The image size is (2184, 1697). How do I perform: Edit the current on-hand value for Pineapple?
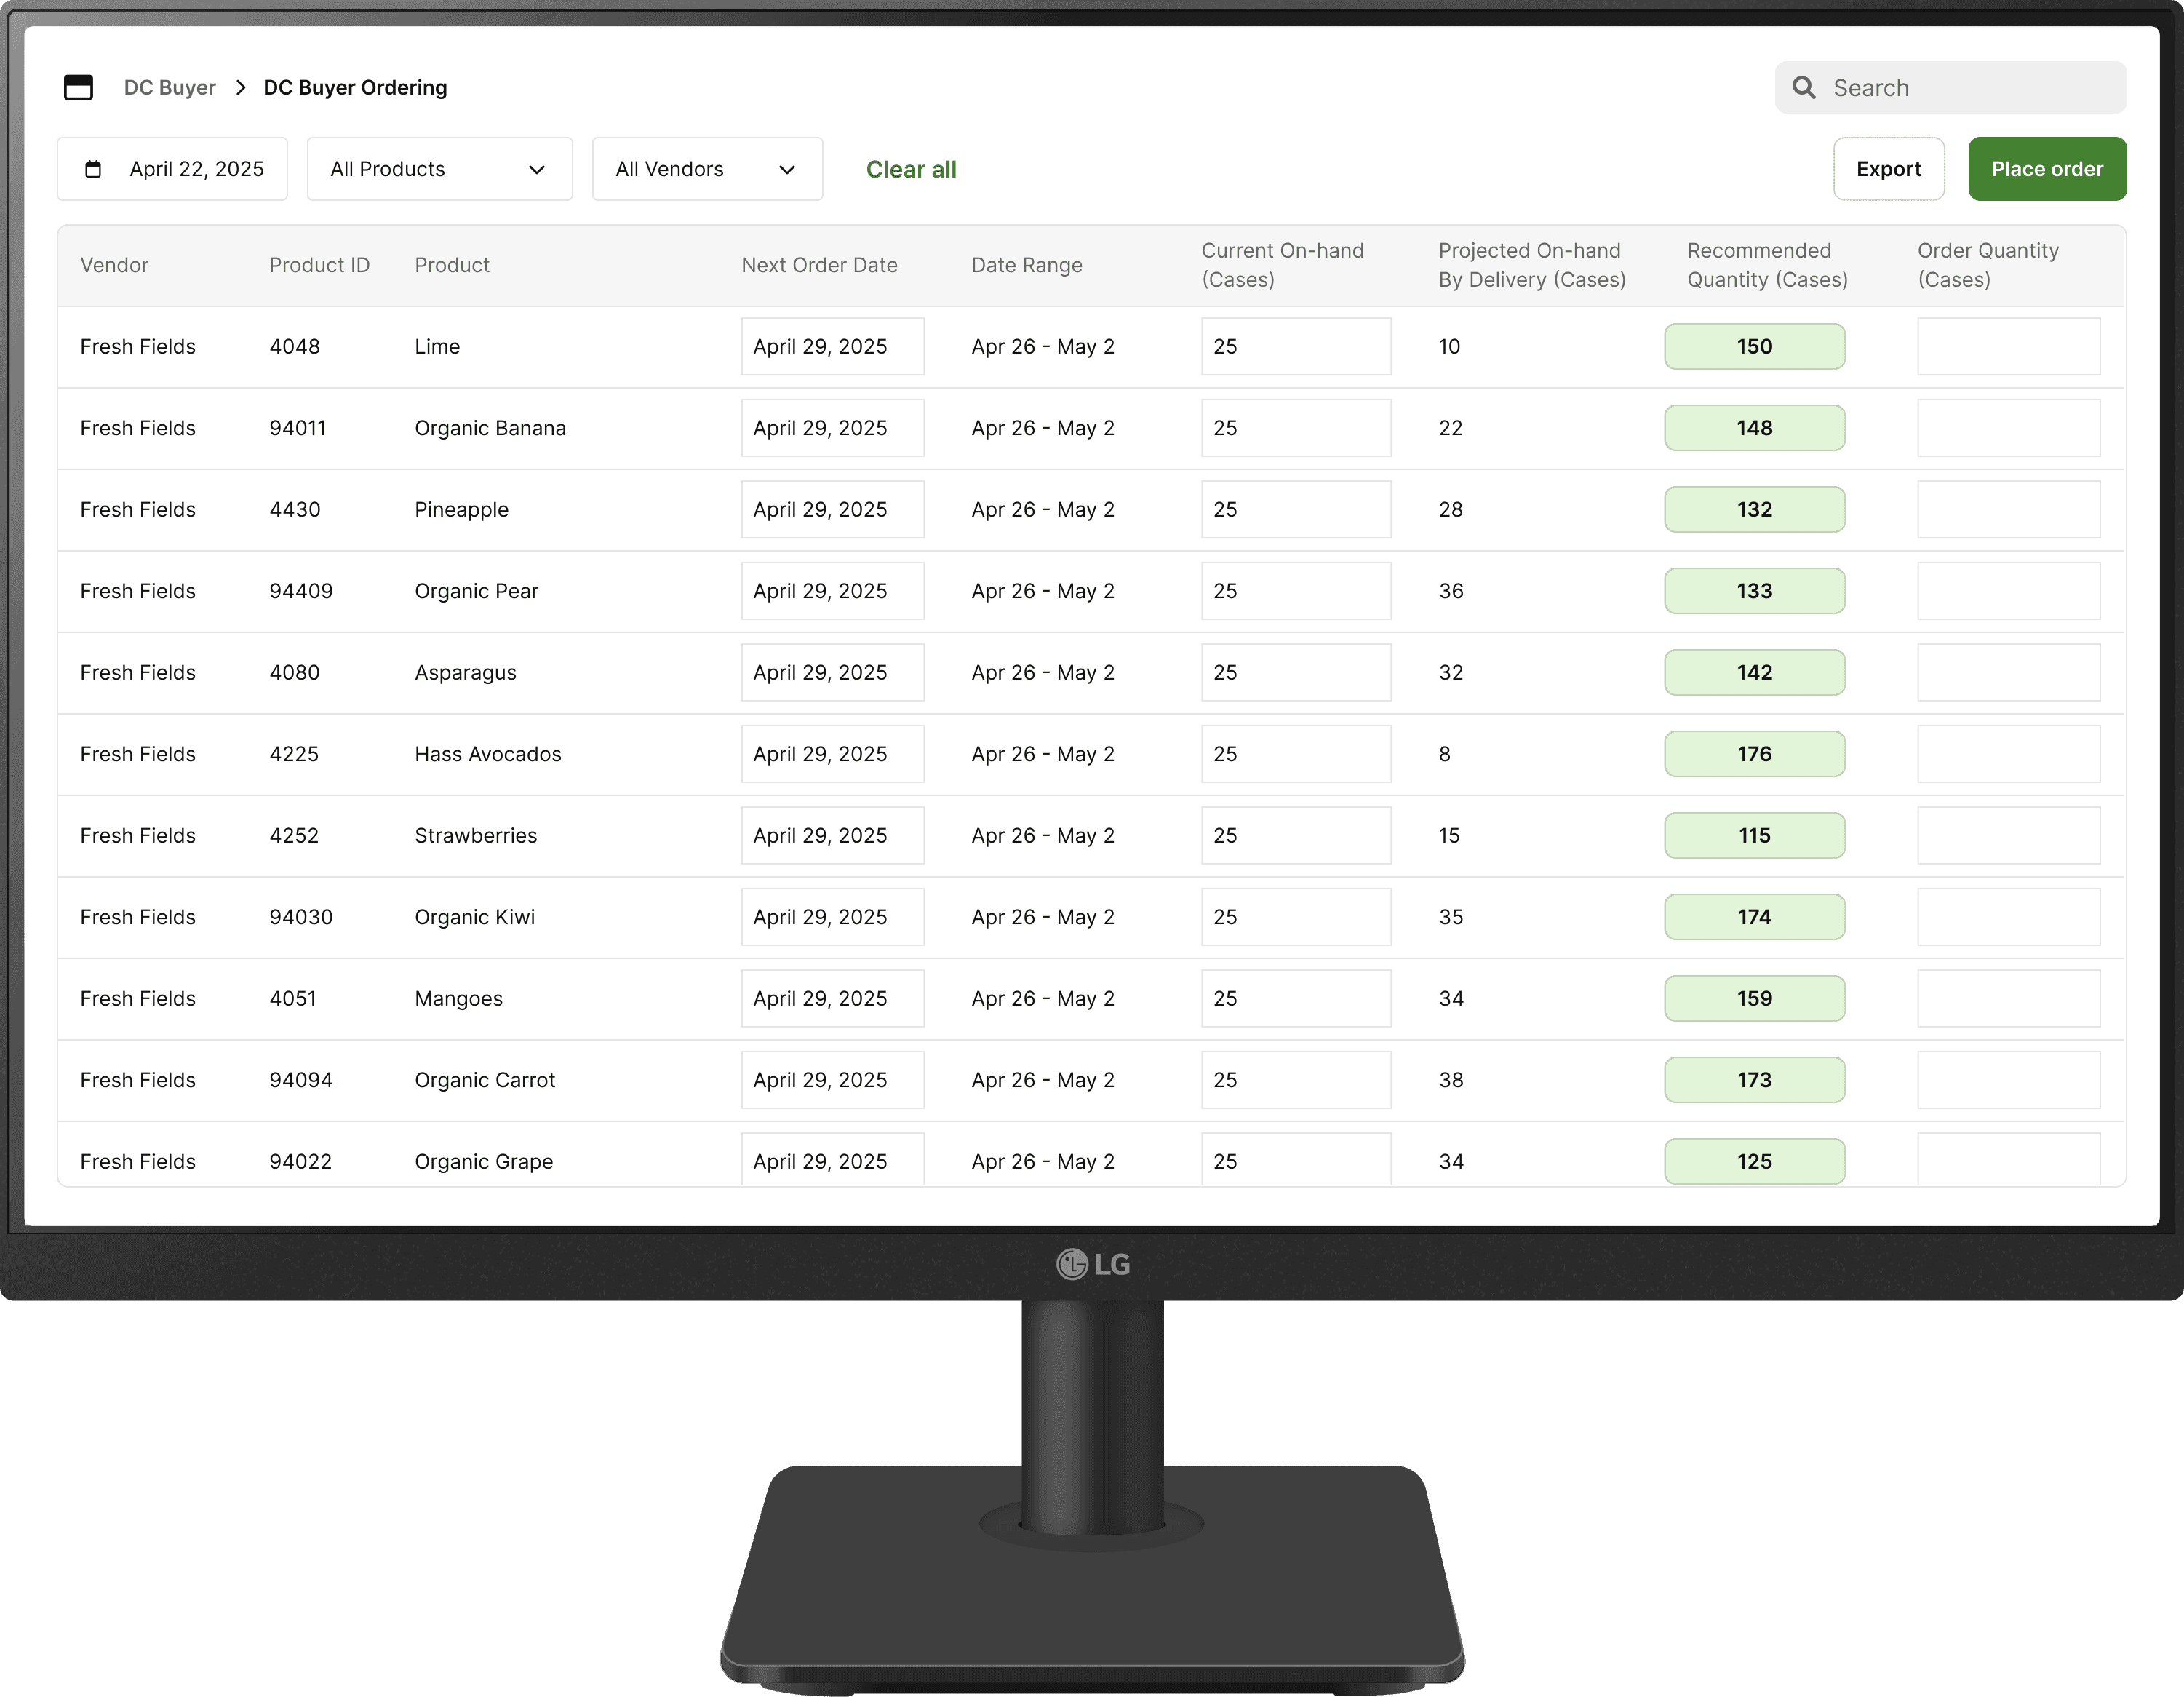1295,509
